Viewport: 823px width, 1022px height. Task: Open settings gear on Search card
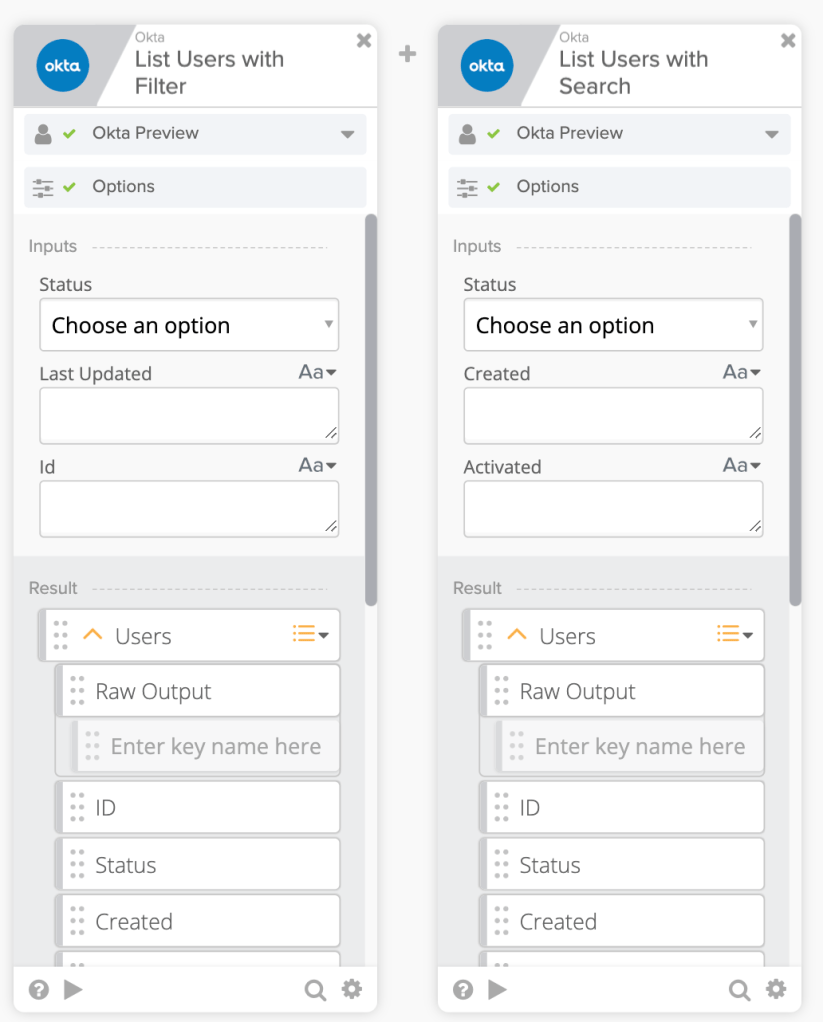click(776, 990)
